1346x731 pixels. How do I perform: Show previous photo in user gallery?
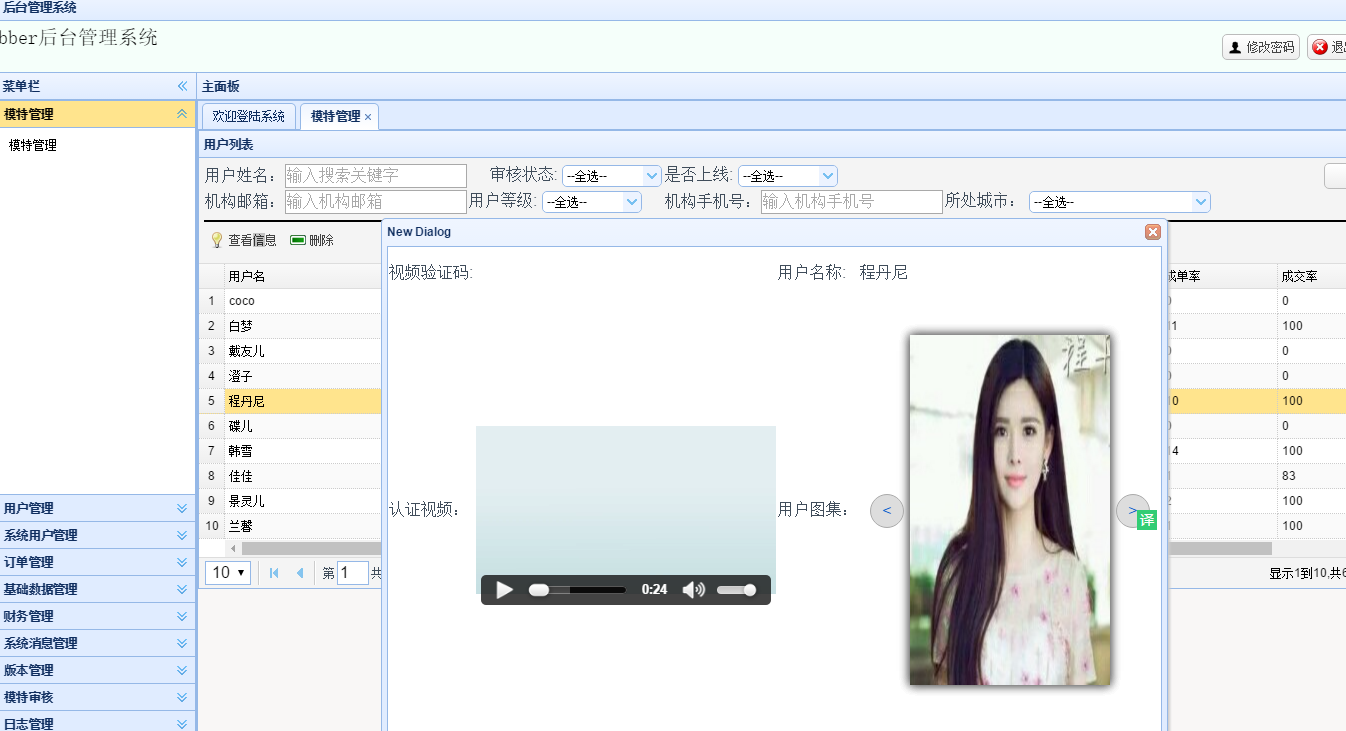point(887,511)
